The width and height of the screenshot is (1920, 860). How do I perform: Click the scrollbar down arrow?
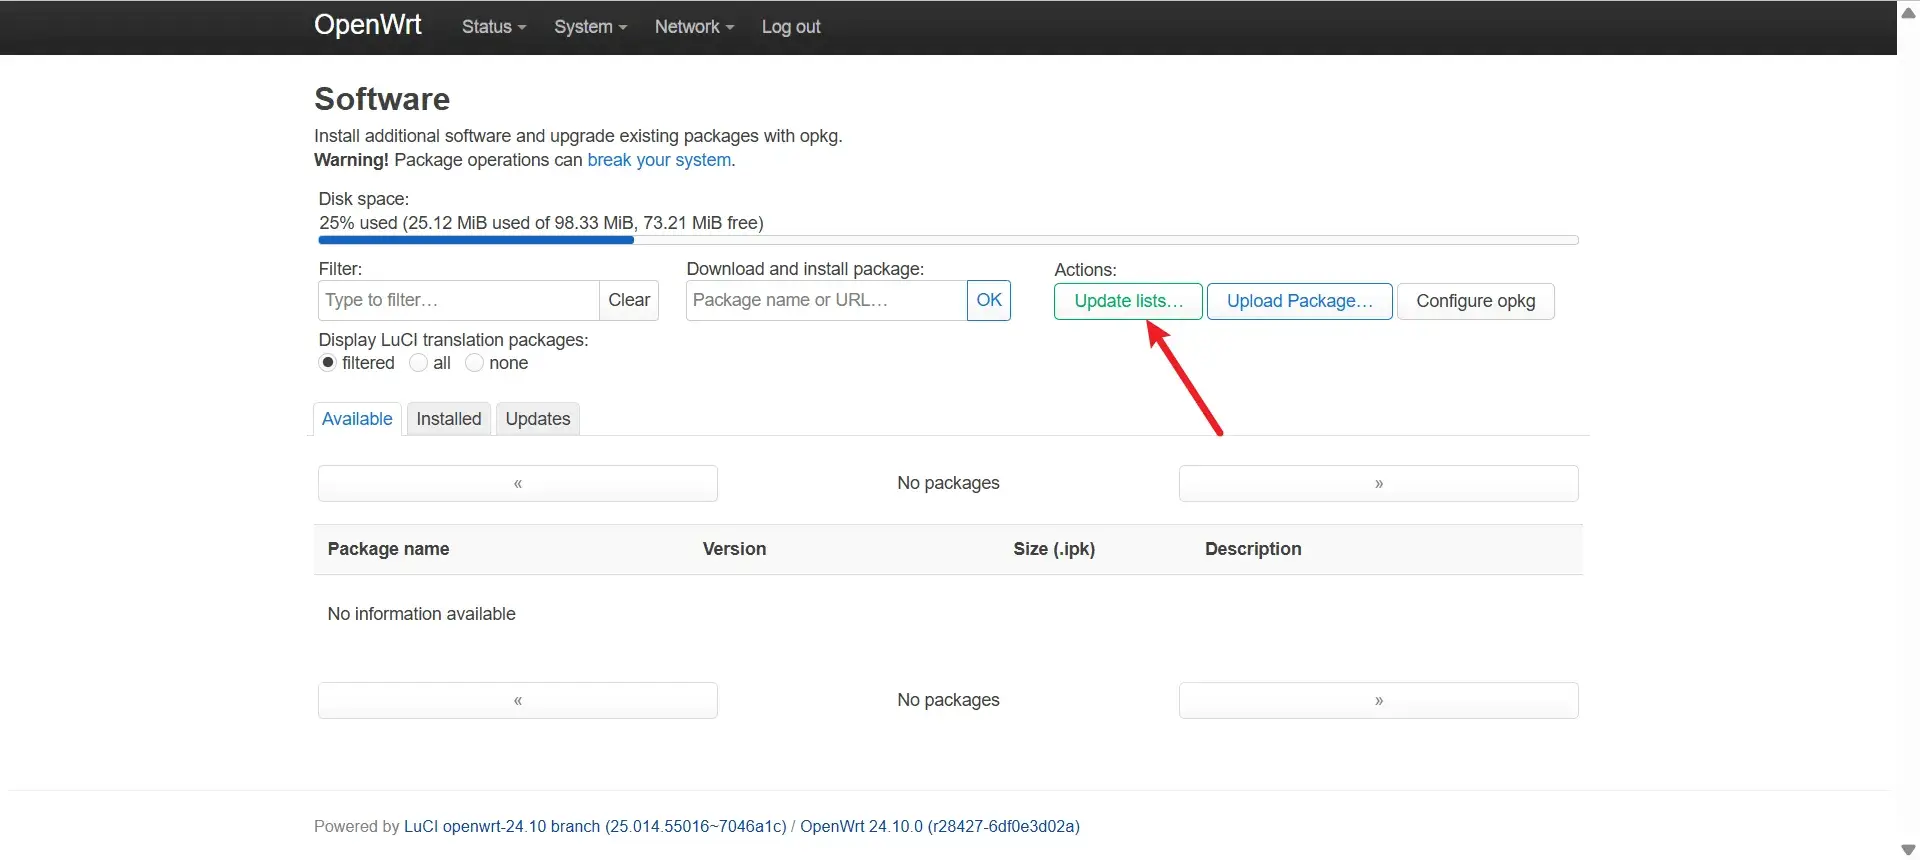pyautogui.click(x=1908, y=849)
